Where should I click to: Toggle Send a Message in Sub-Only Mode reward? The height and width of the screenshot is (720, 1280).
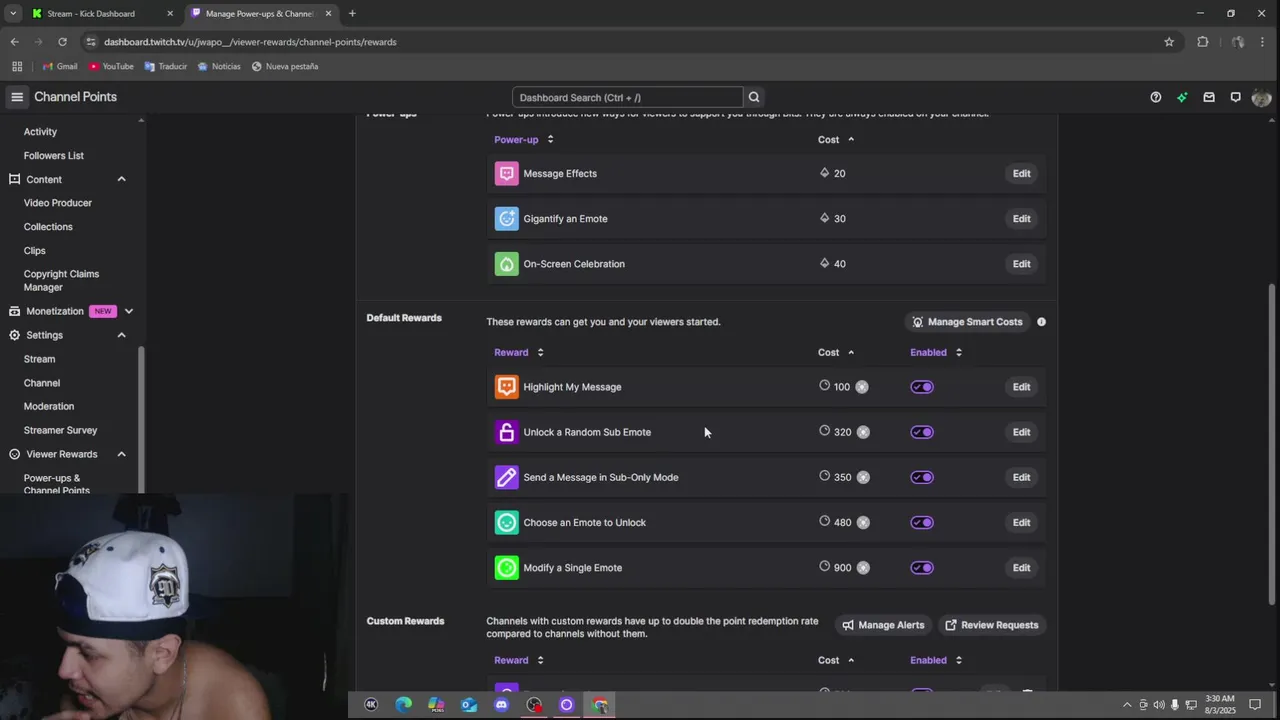click(922, 477)
